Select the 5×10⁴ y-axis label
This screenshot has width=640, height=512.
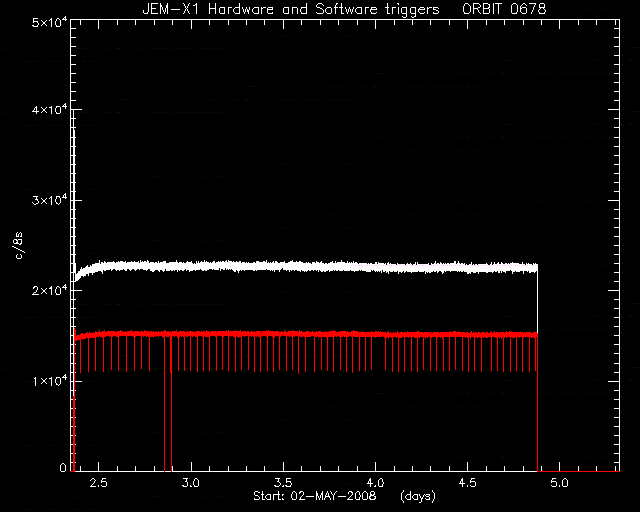[49, 22]
